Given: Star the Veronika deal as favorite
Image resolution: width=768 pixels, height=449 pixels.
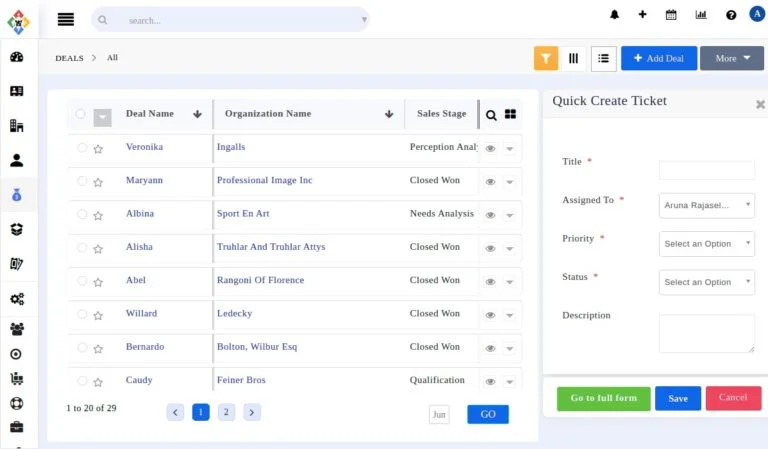Looking at the screenshot, I should pyautogui.click(x=98, y=149).
